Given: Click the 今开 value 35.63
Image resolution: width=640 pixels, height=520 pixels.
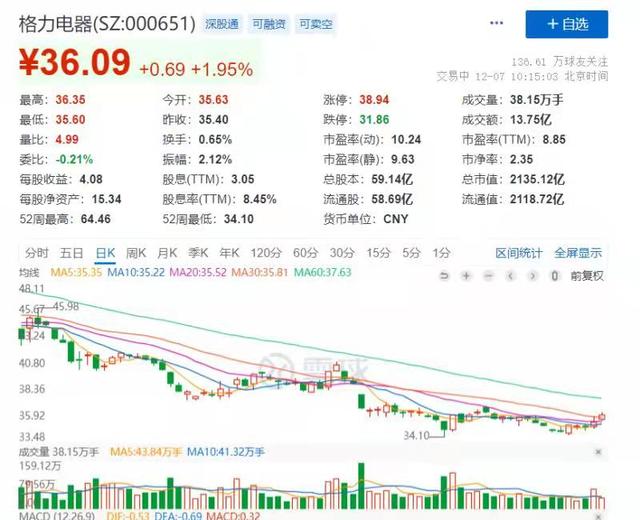Looking at the screenshot, I should pos(213,100).
